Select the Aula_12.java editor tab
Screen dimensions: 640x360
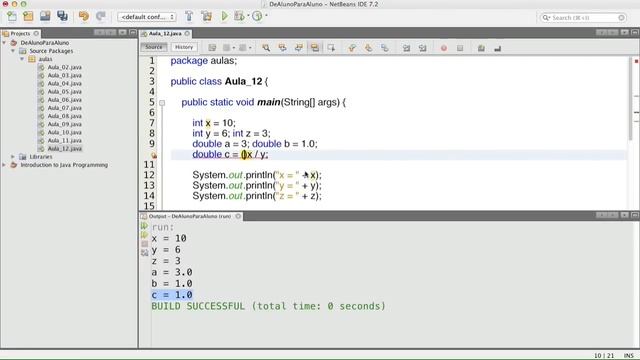(165, 33)
